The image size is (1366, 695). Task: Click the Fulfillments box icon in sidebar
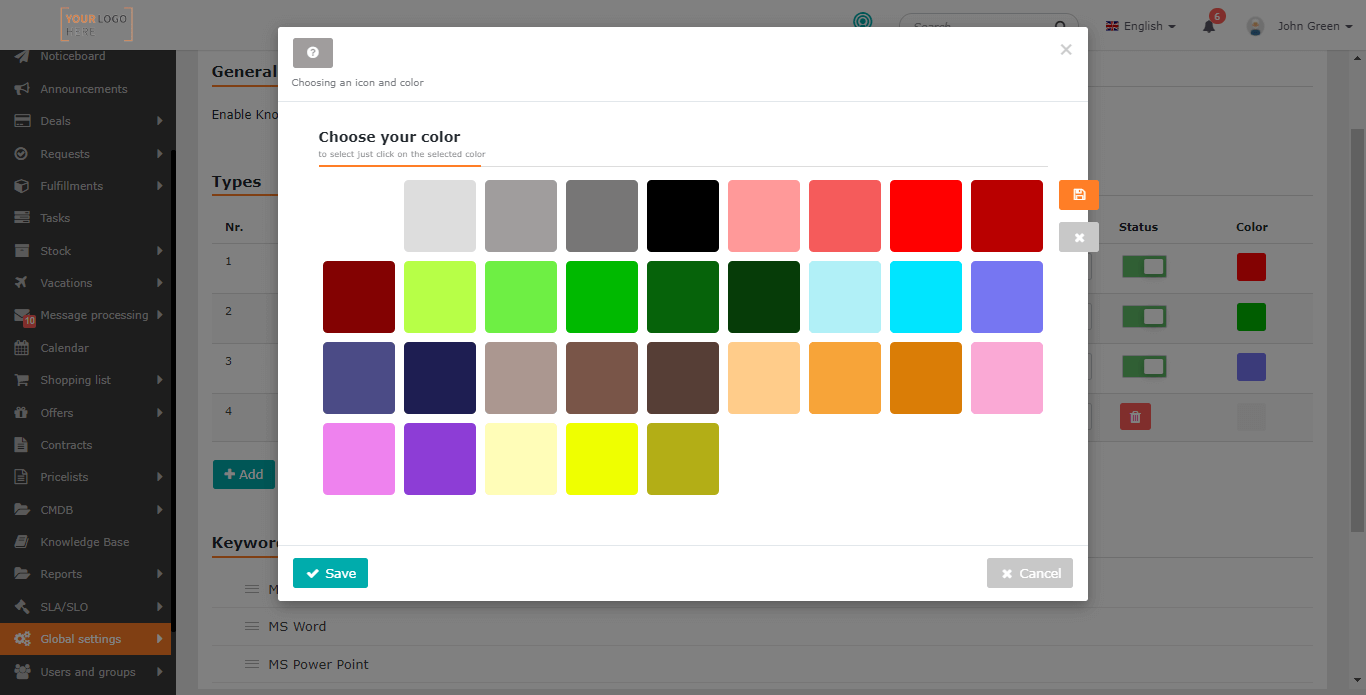click(x=22, y=186)
